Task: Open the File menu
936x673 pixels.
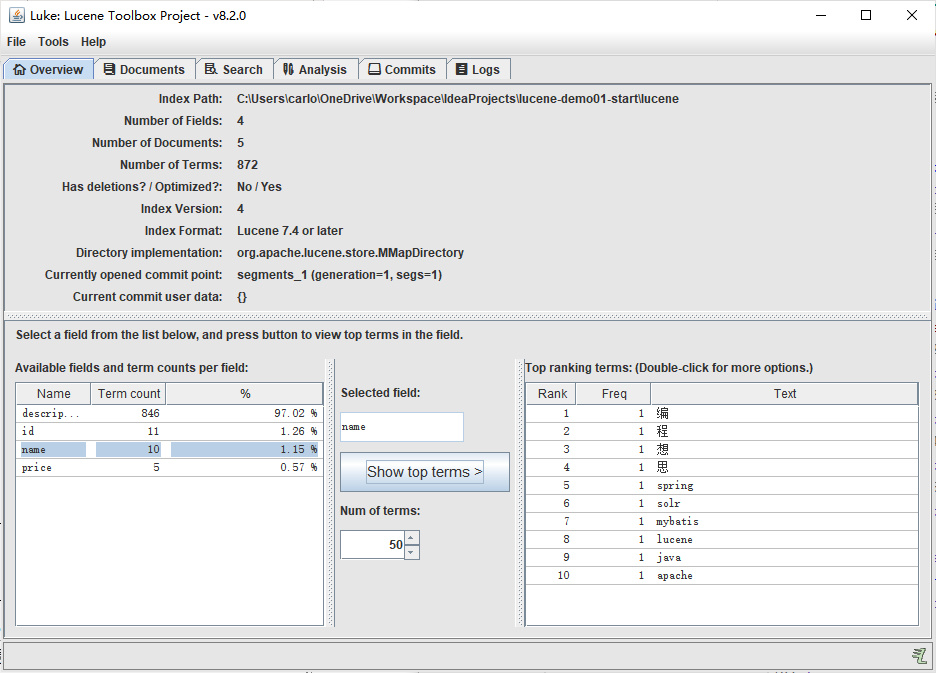Action: (16, 42)
